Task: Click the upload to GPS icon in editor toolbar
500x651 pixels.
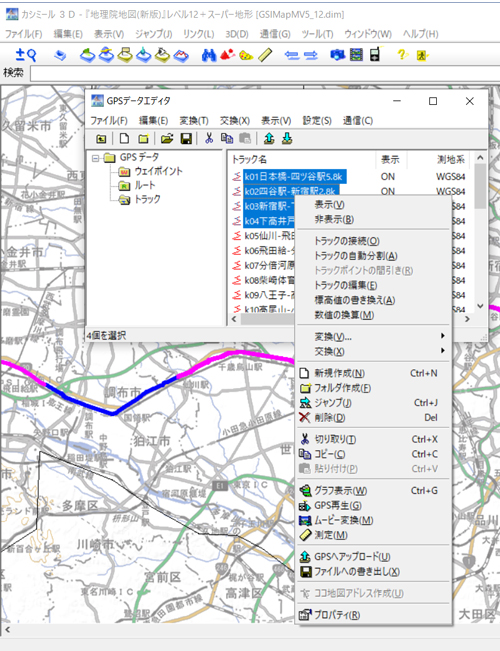Action: coord(269,138)
